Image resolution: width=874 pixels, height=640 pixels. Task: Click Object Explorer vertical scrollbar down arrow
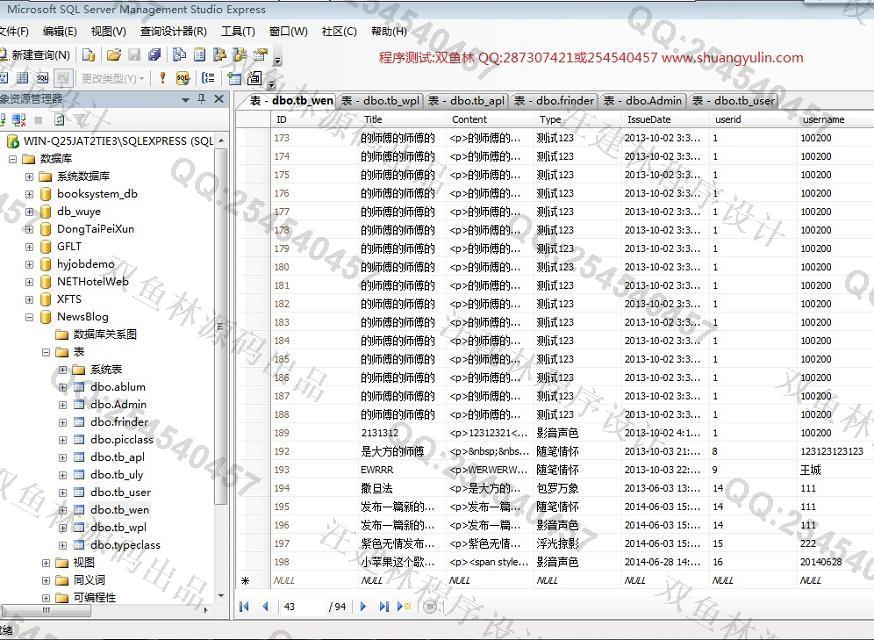tap(221, 596)
